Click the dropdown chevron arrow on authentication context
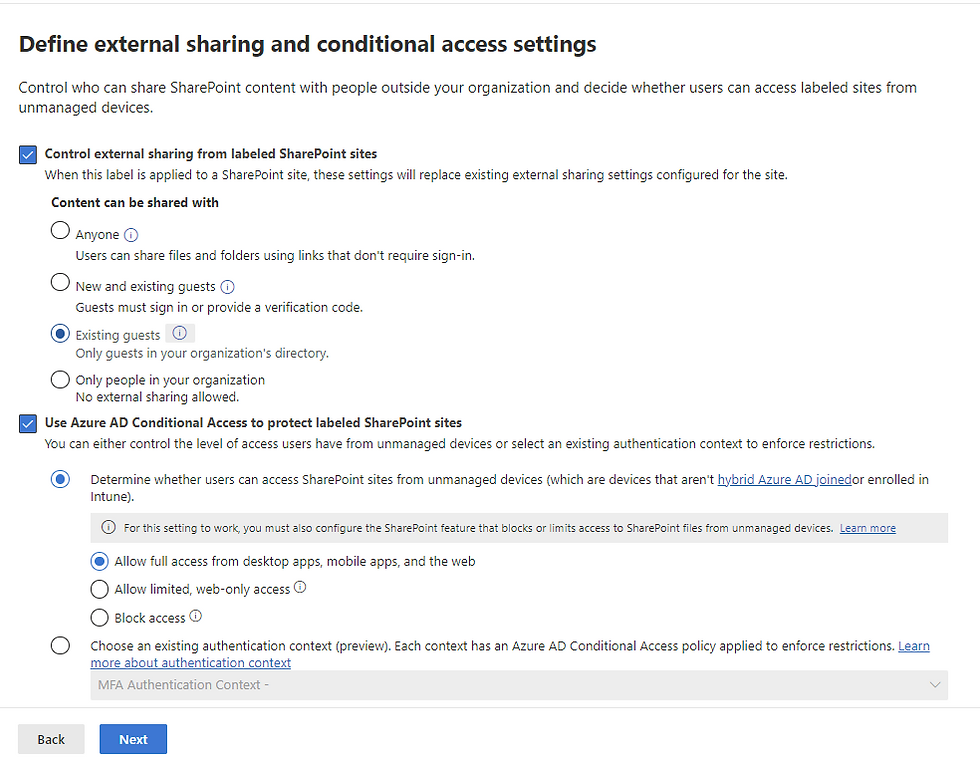The width and height of the screenshot is (980, 761). tap(935, 685)
